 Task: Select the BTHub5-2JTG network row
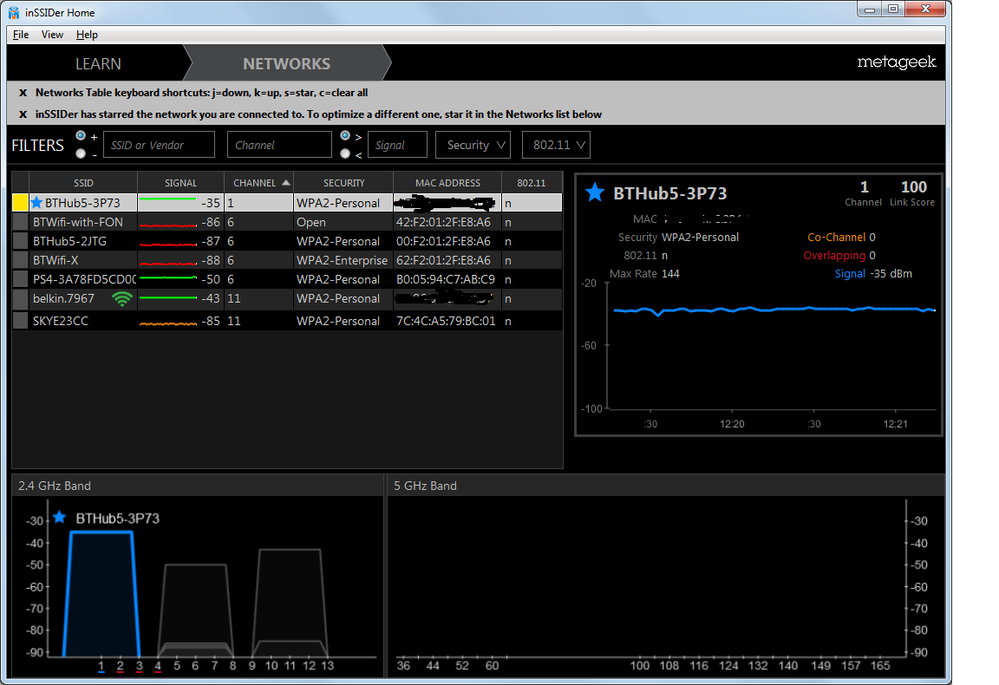287,241
